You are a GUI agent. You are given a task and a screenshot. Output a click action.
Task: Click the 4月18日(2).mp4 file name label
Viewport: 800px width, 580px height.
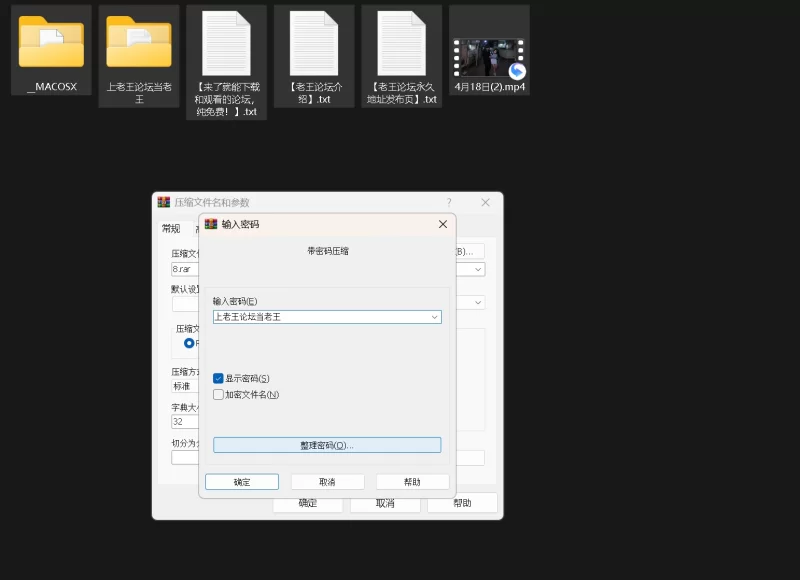pyautogui.click(x=490, y=87)
